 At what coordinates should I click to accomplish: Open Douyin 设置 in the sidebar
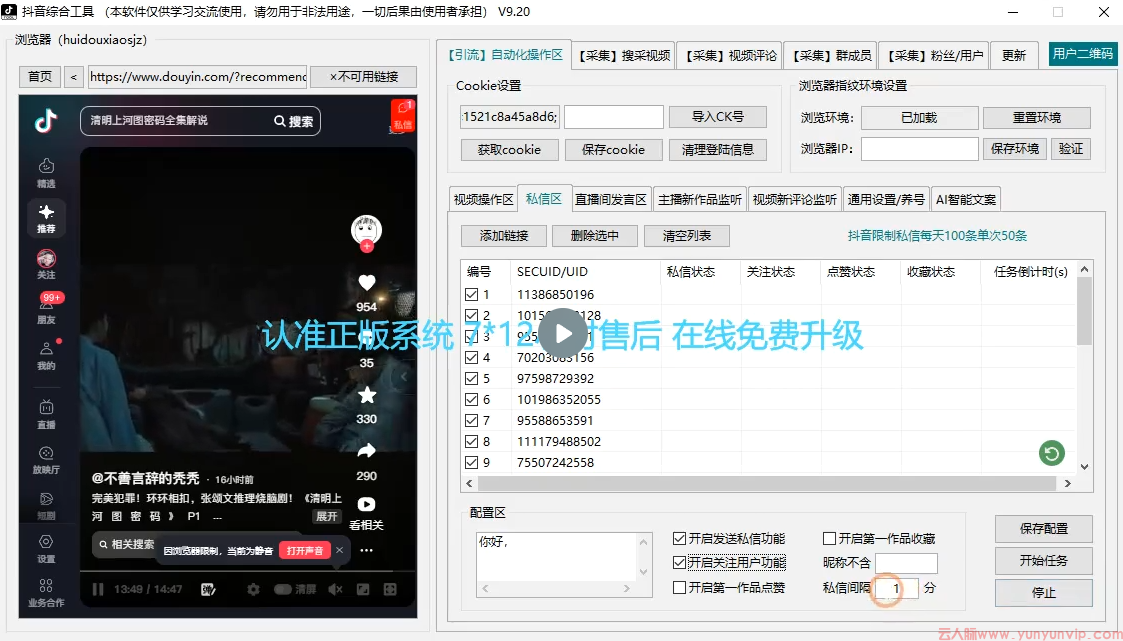[47, 549]
